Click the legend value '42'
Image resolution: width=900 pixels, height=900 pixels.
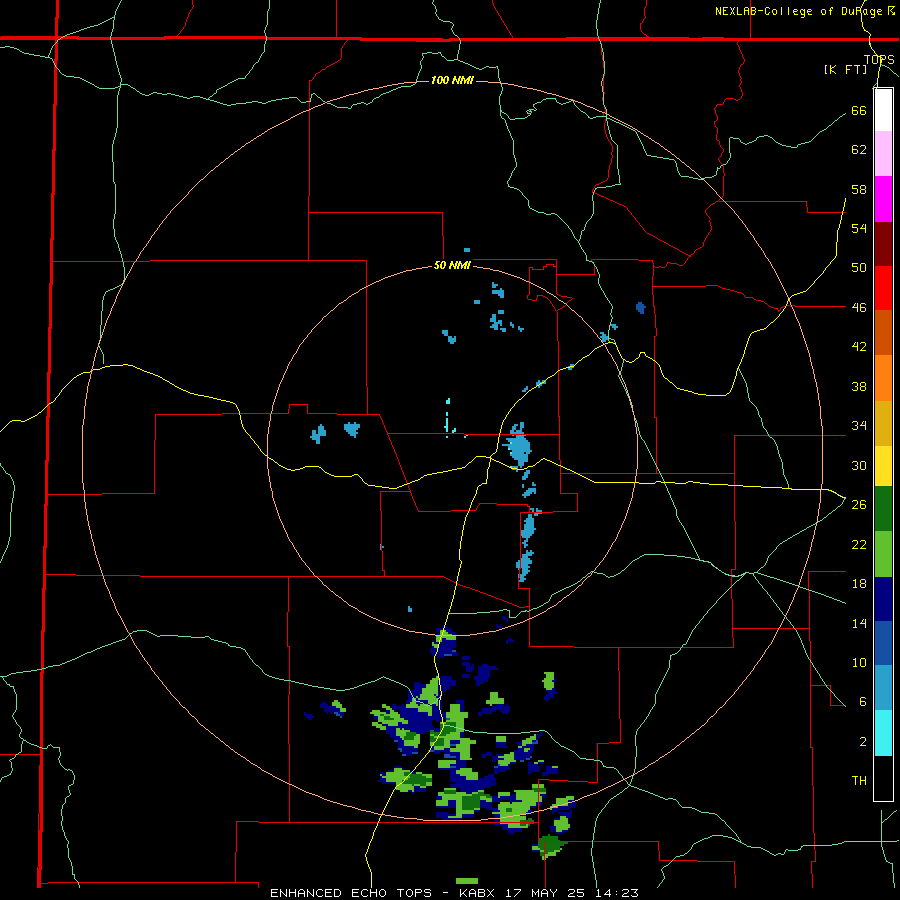(859, 346)
